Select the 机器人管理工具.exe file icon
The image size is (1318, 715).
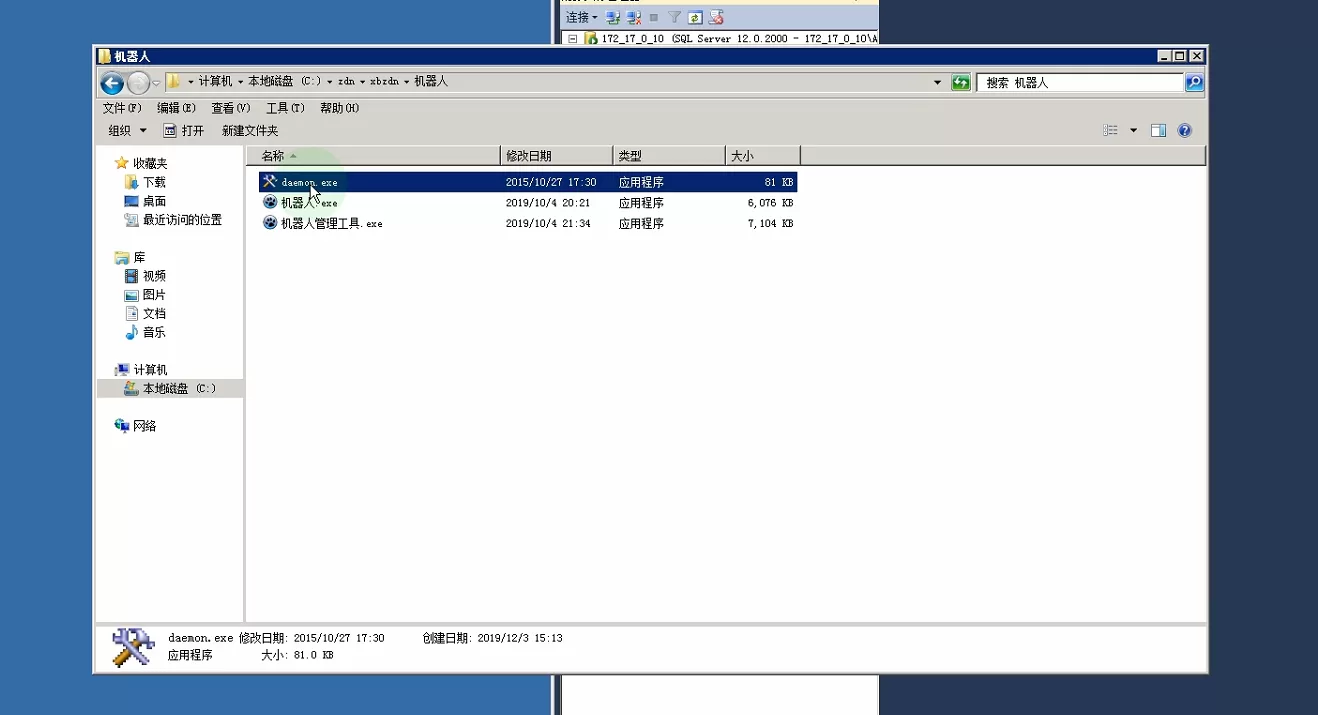(270, 223)
